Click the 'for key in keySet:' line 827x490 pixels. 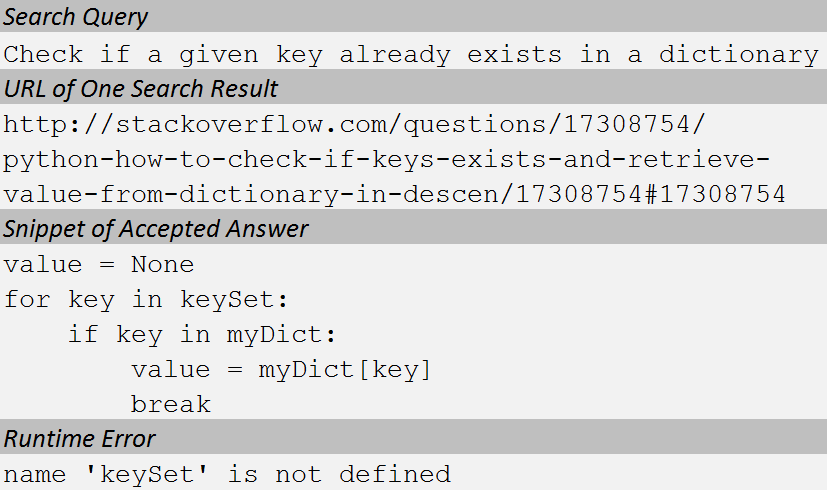coord(146,300)
